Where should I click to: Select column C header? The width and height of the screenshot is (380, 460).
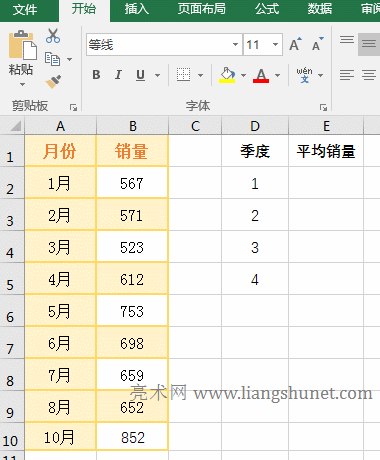195,126
